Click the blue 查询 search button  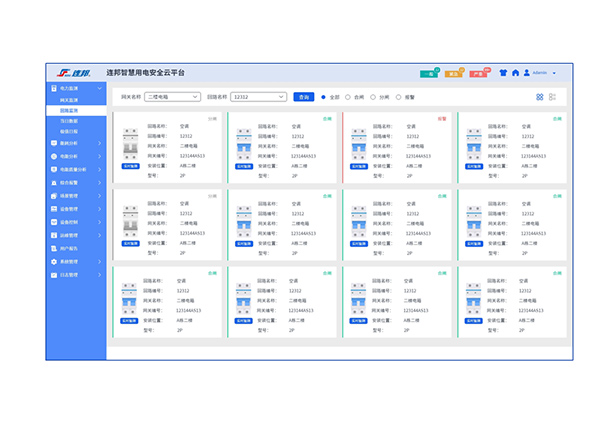point(304,97)
